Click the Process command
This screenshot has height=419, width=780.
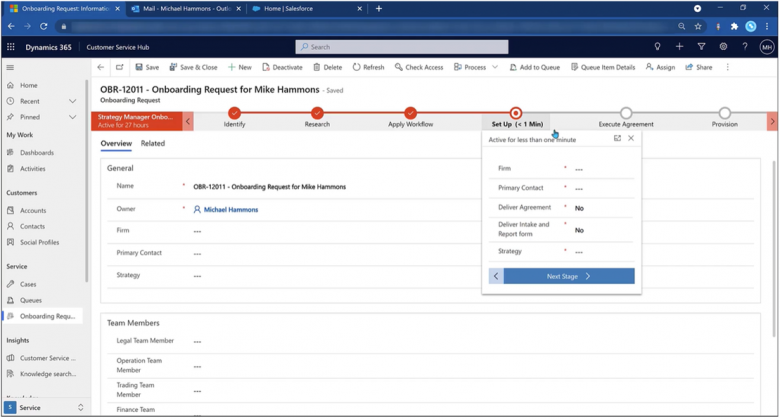point(470,67)
